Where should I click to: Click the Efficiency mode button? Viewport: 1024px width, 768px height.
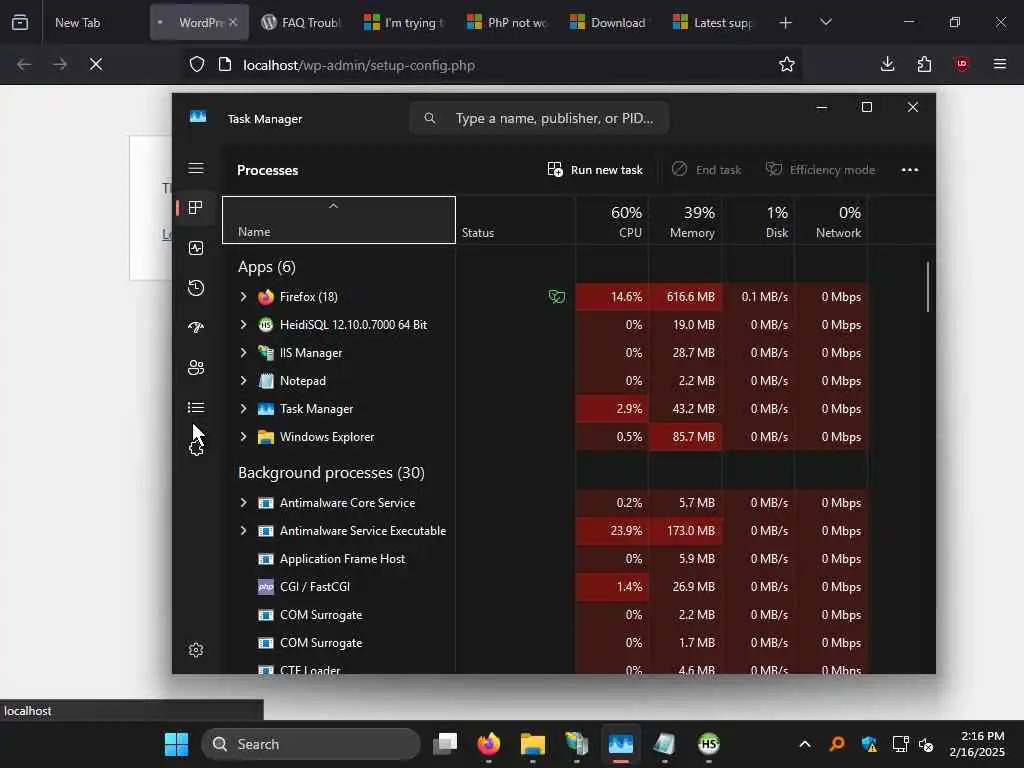820,170
